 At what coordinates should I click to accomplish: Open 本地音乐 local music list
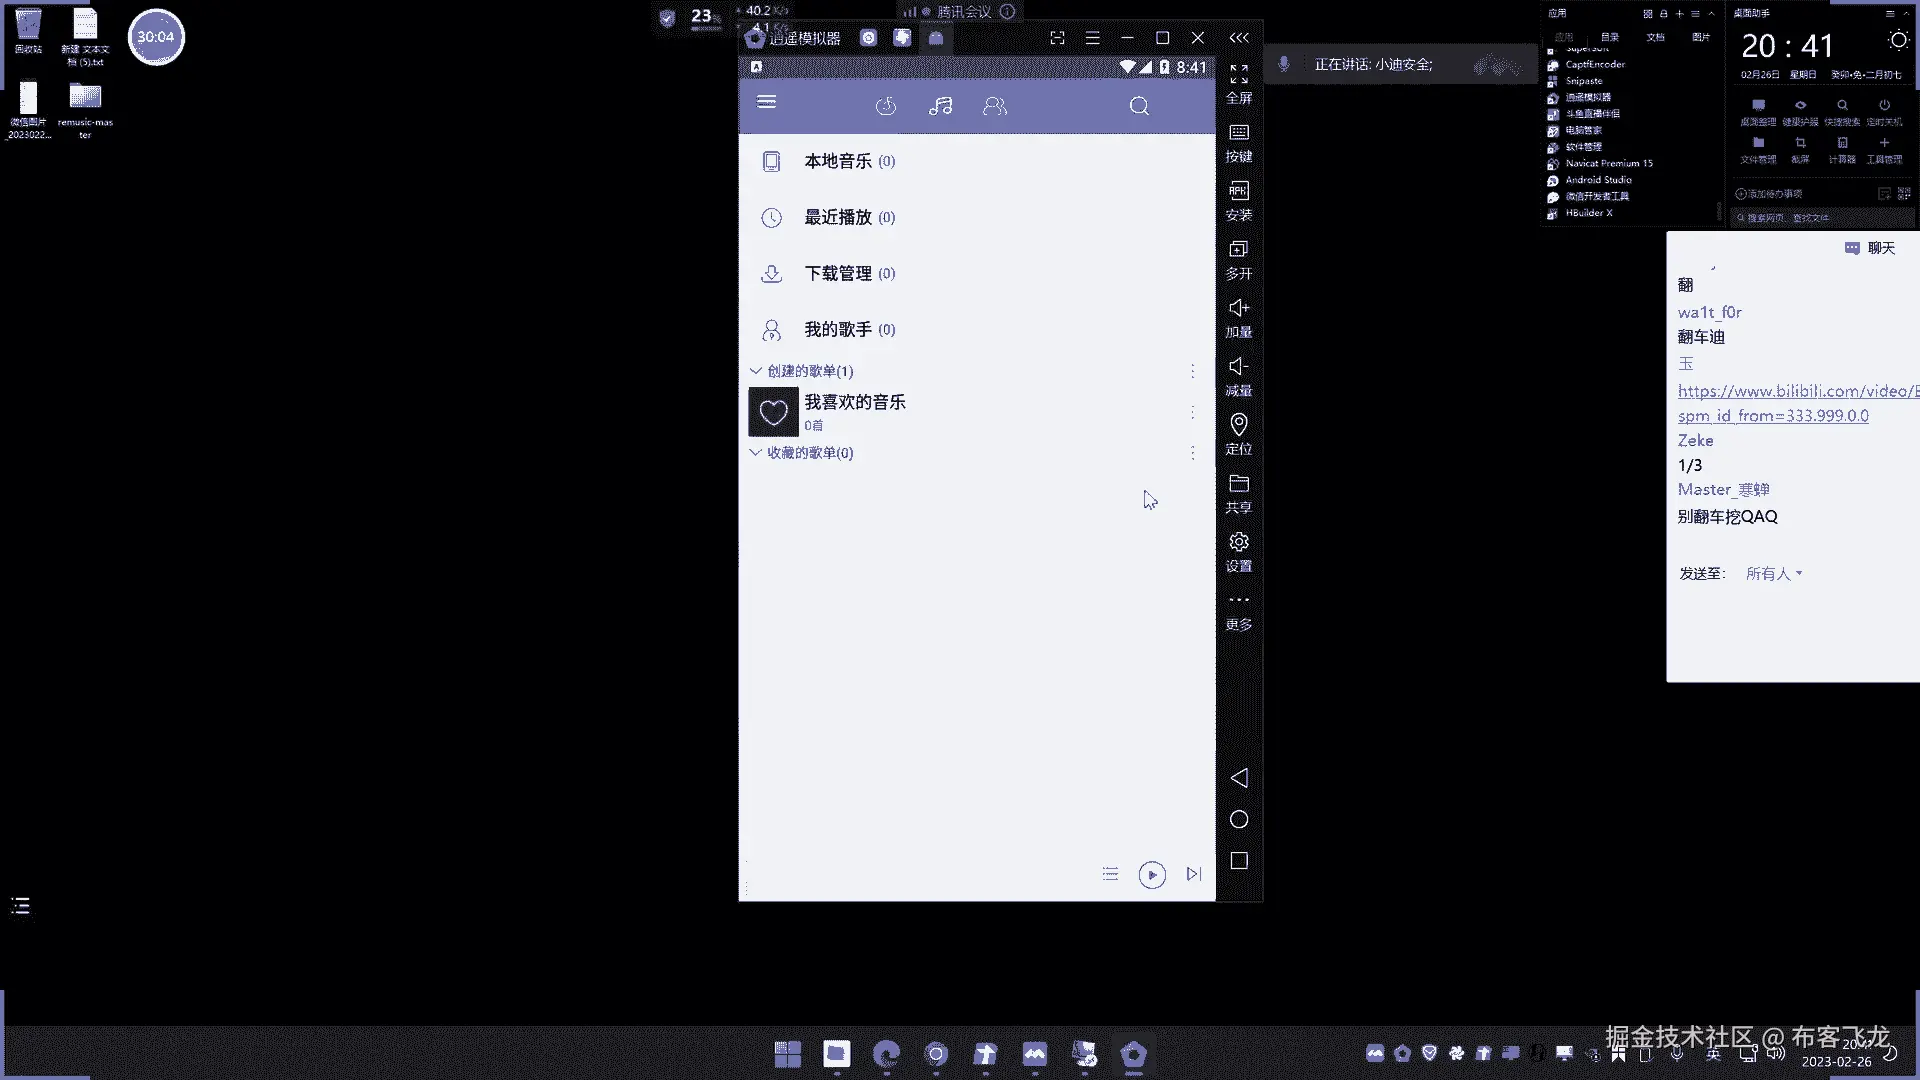pos(838,161)
